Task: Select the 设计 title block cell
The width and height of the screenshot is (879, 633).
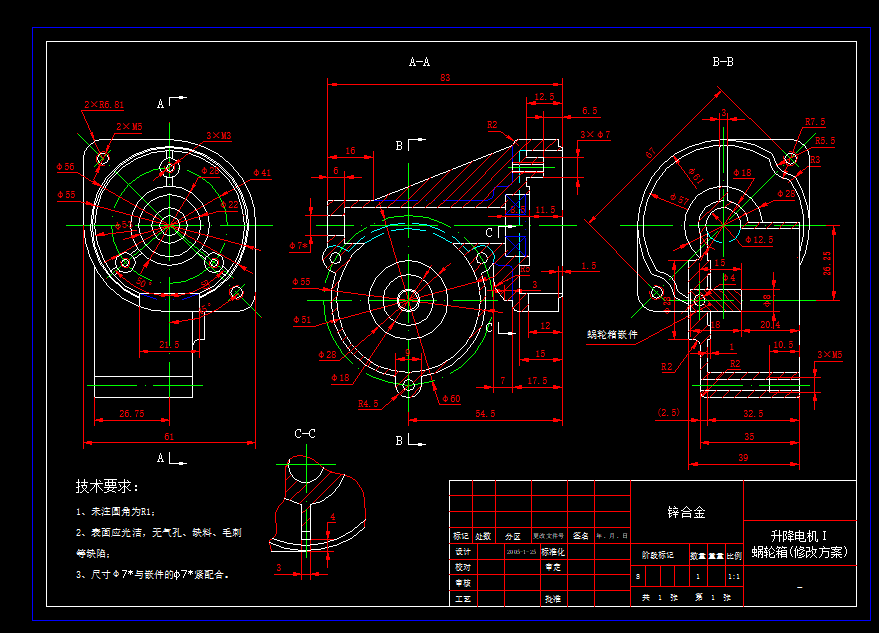Action: coord(462,552)
